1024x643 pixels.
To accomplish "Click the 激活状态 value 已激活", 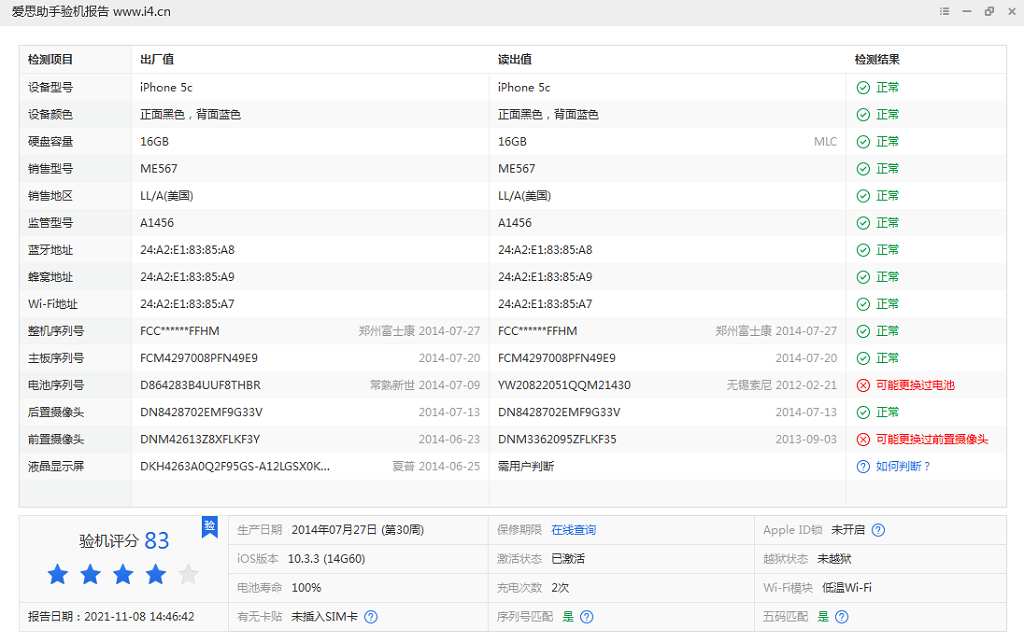I will pyautogui.click(x=568, y=559).
